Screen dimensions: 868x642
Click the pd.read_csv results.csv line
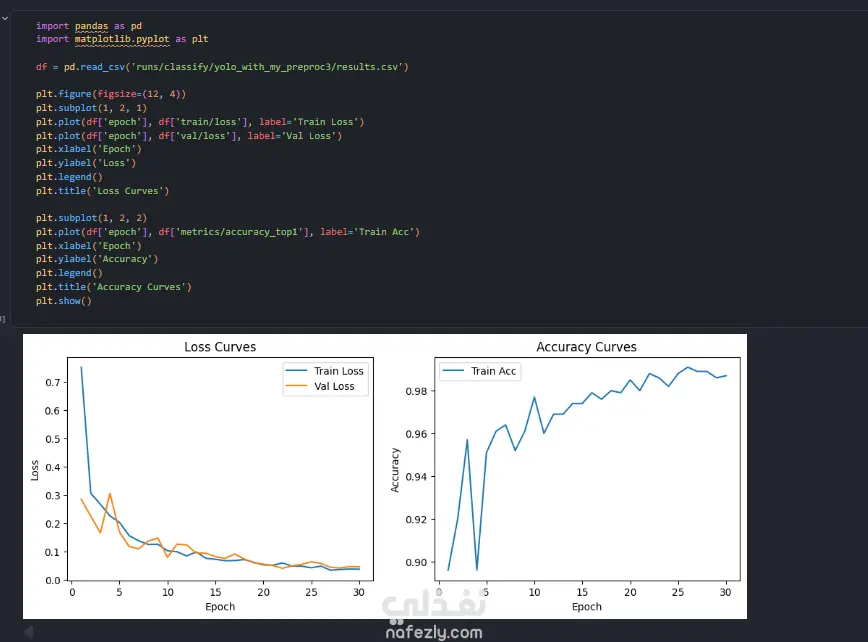(x=222, y=66)
